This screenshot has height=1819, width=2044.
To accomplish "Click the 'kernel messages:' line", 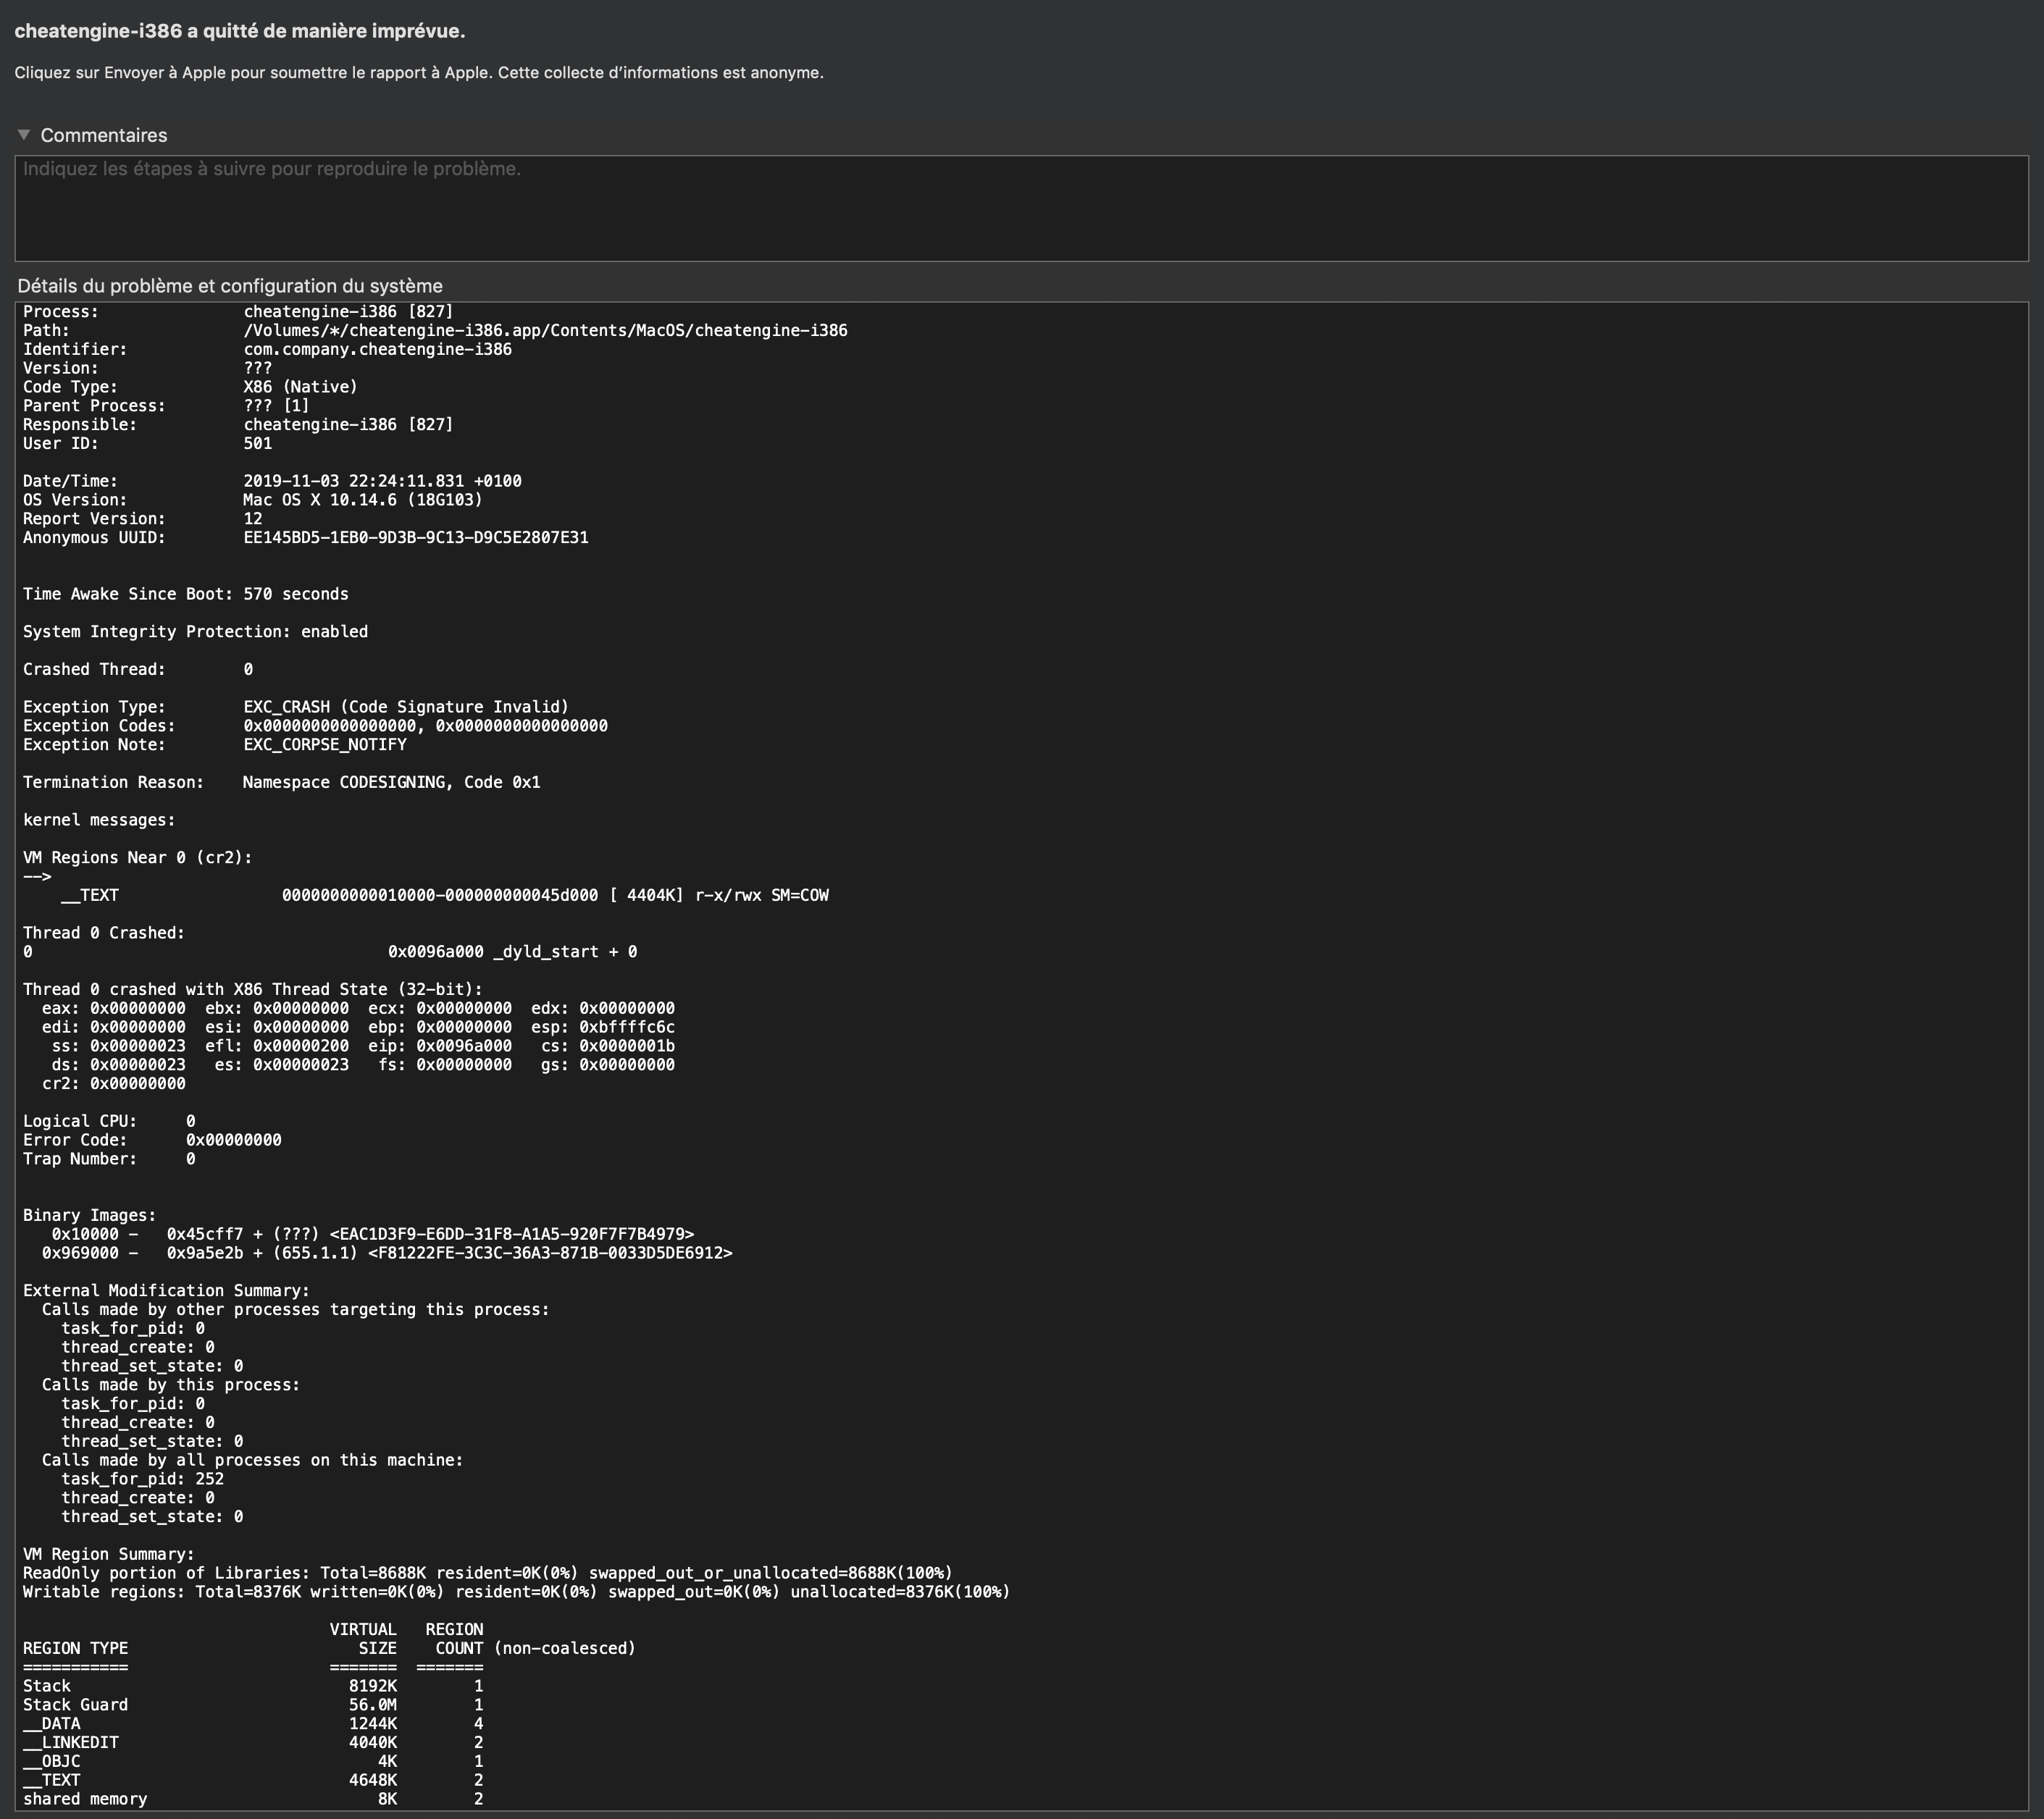I will coord(99,820).
